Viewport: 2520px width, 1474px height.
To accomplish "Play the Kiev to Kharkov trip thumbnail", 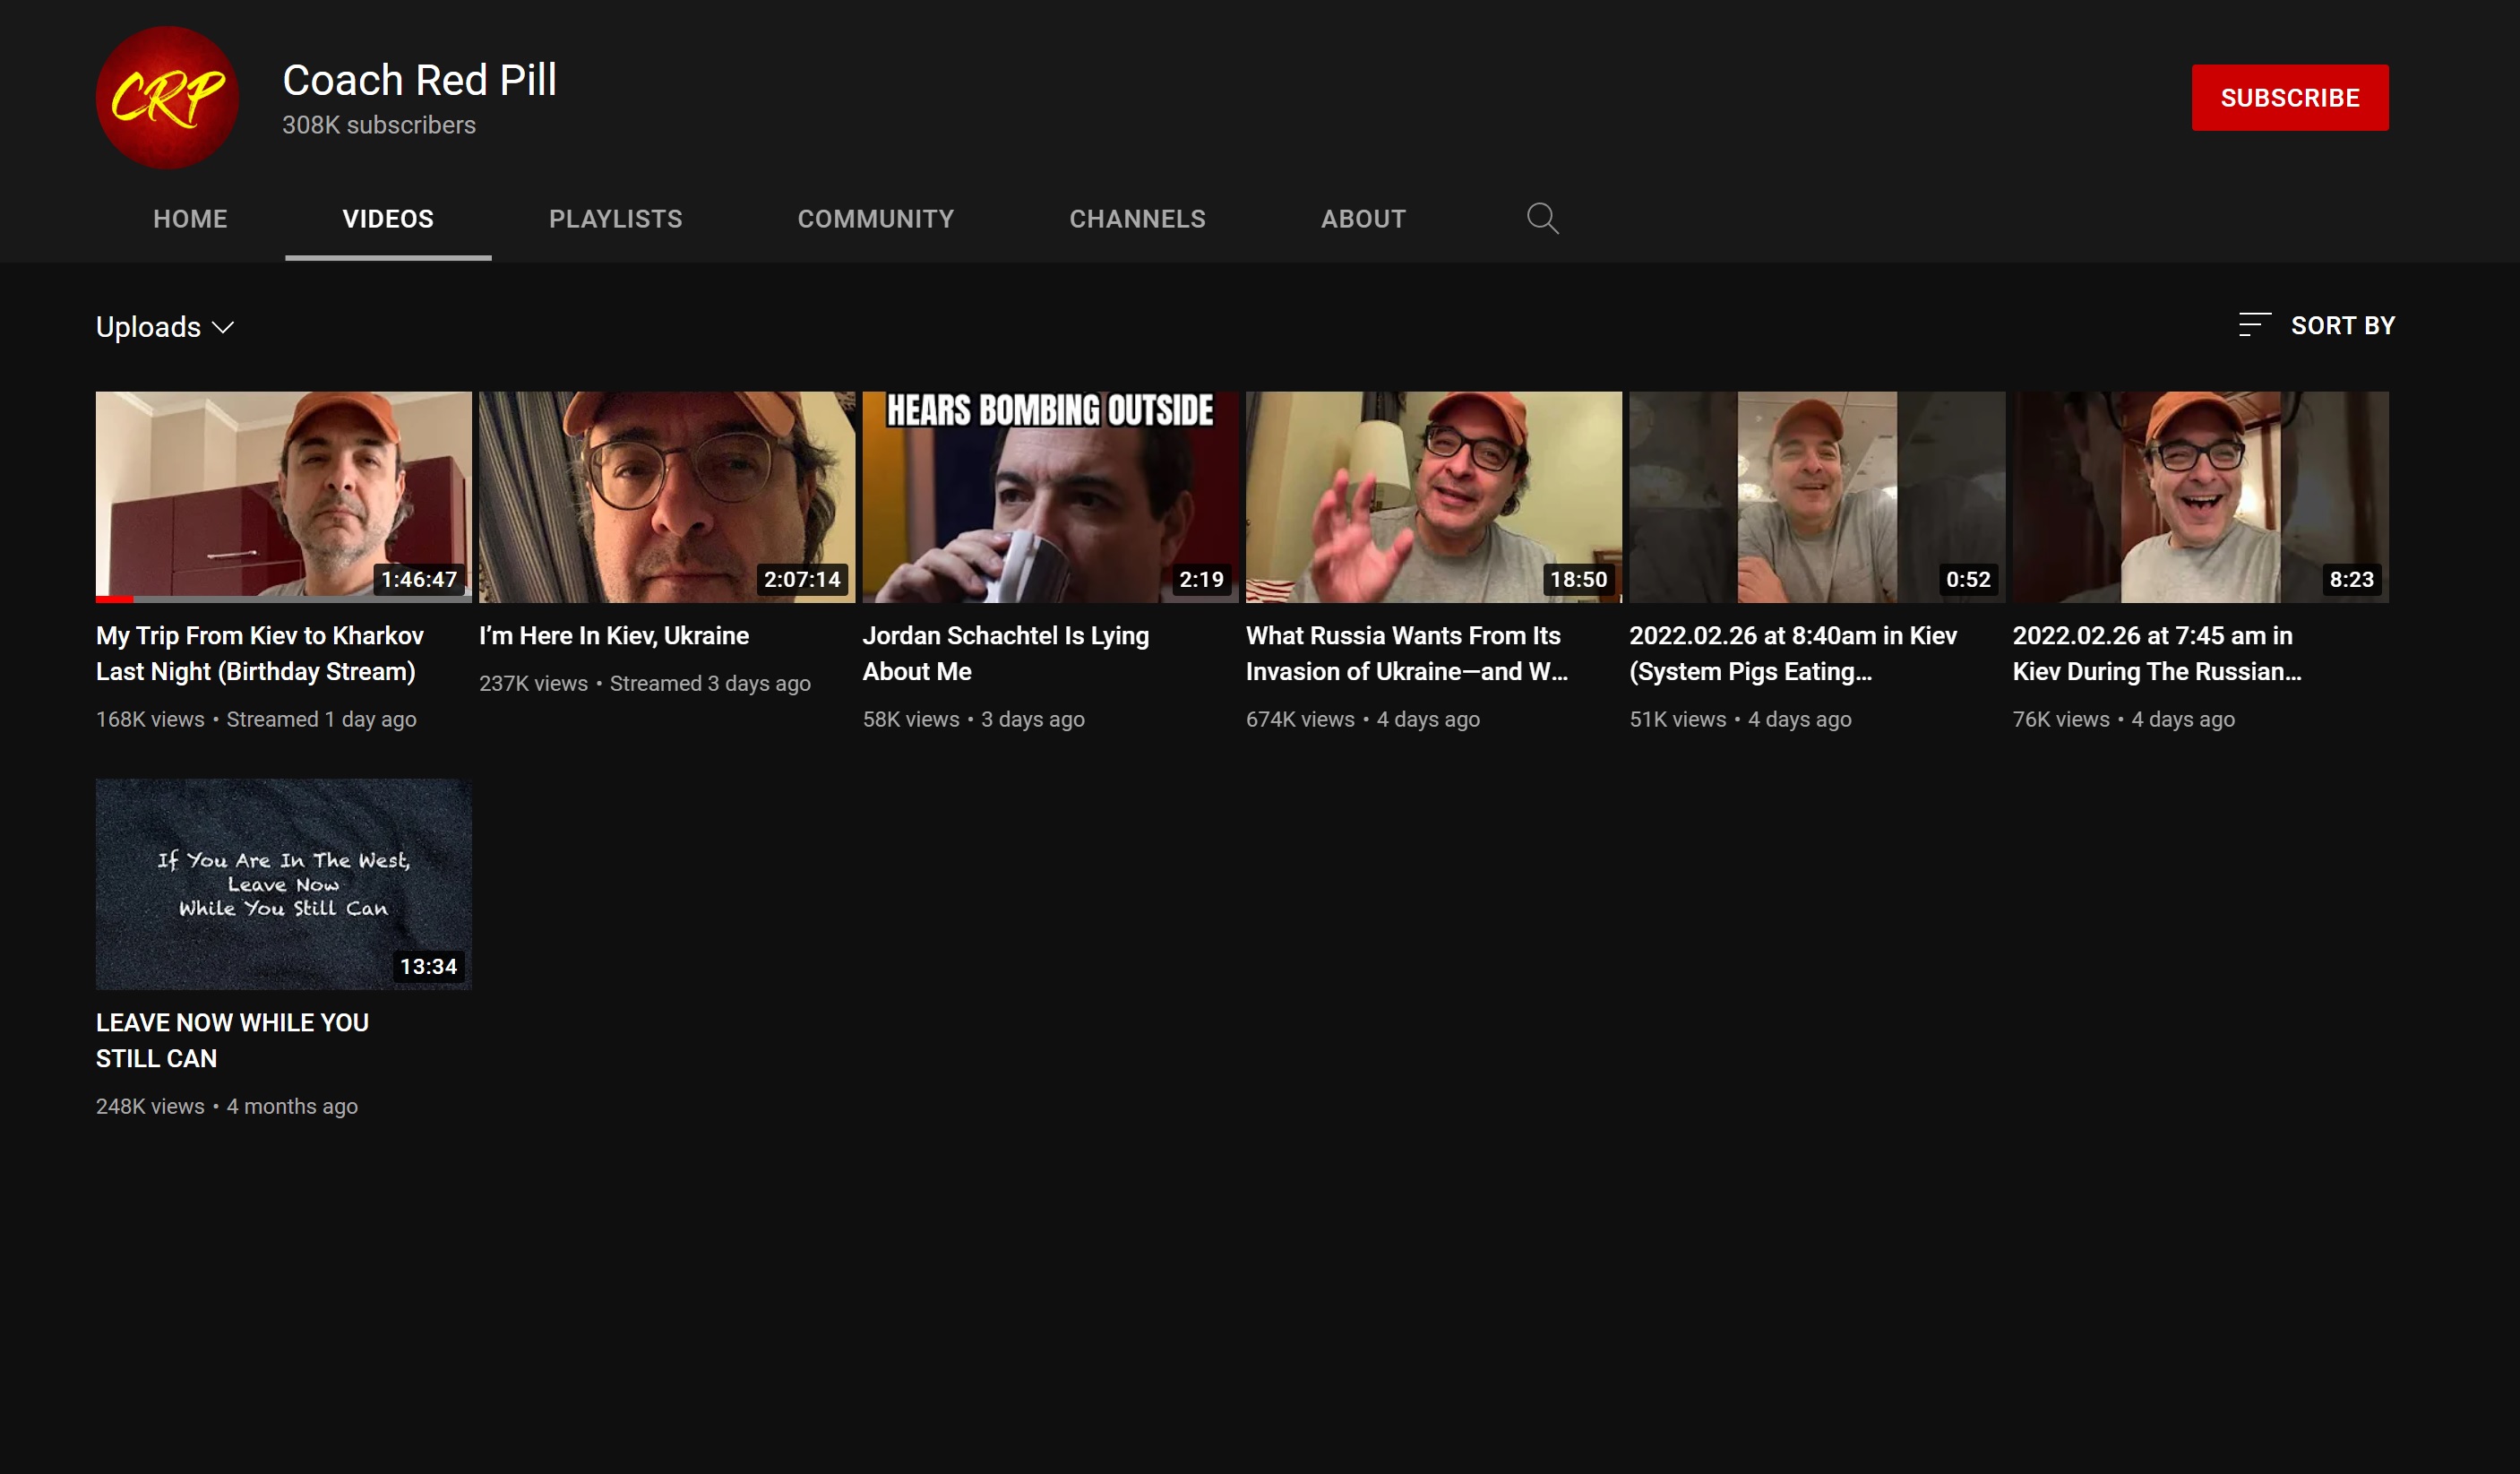I will tap(284, 497).
